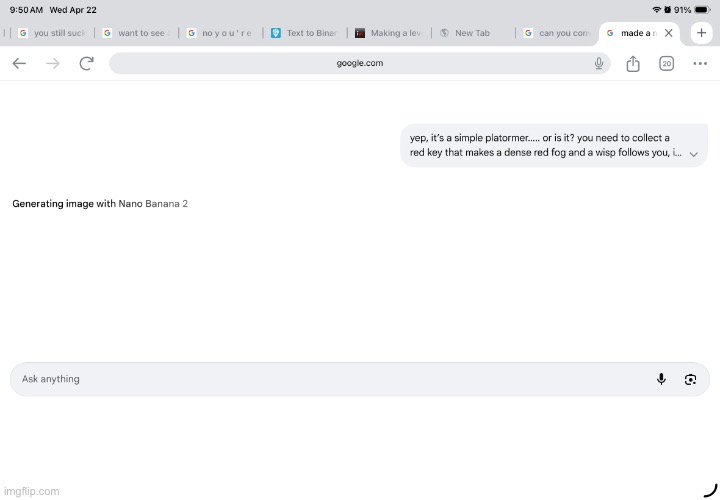Select the 'New Tab' tab
The height and width of the screenshot is (500, 720).
tap(471, 33)
